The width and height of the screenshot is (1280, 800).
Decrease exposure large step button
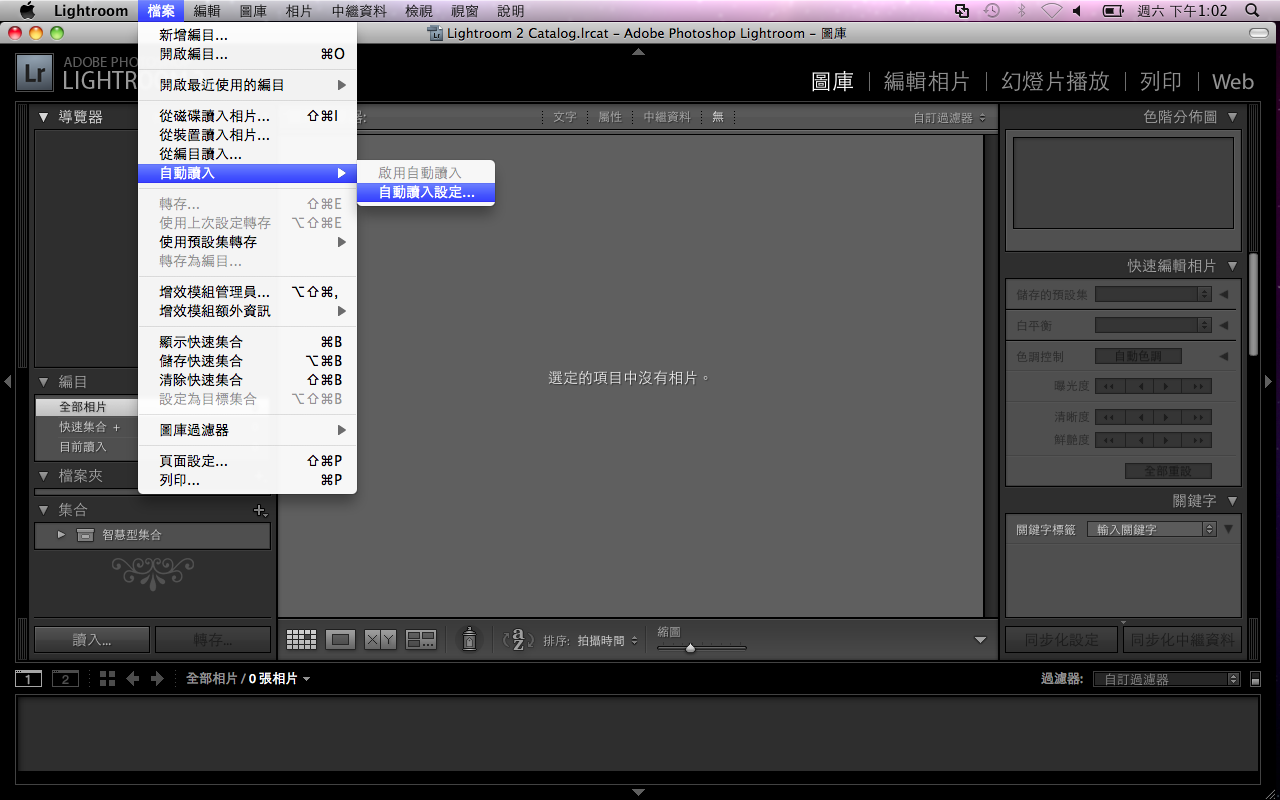(1109, 386)
